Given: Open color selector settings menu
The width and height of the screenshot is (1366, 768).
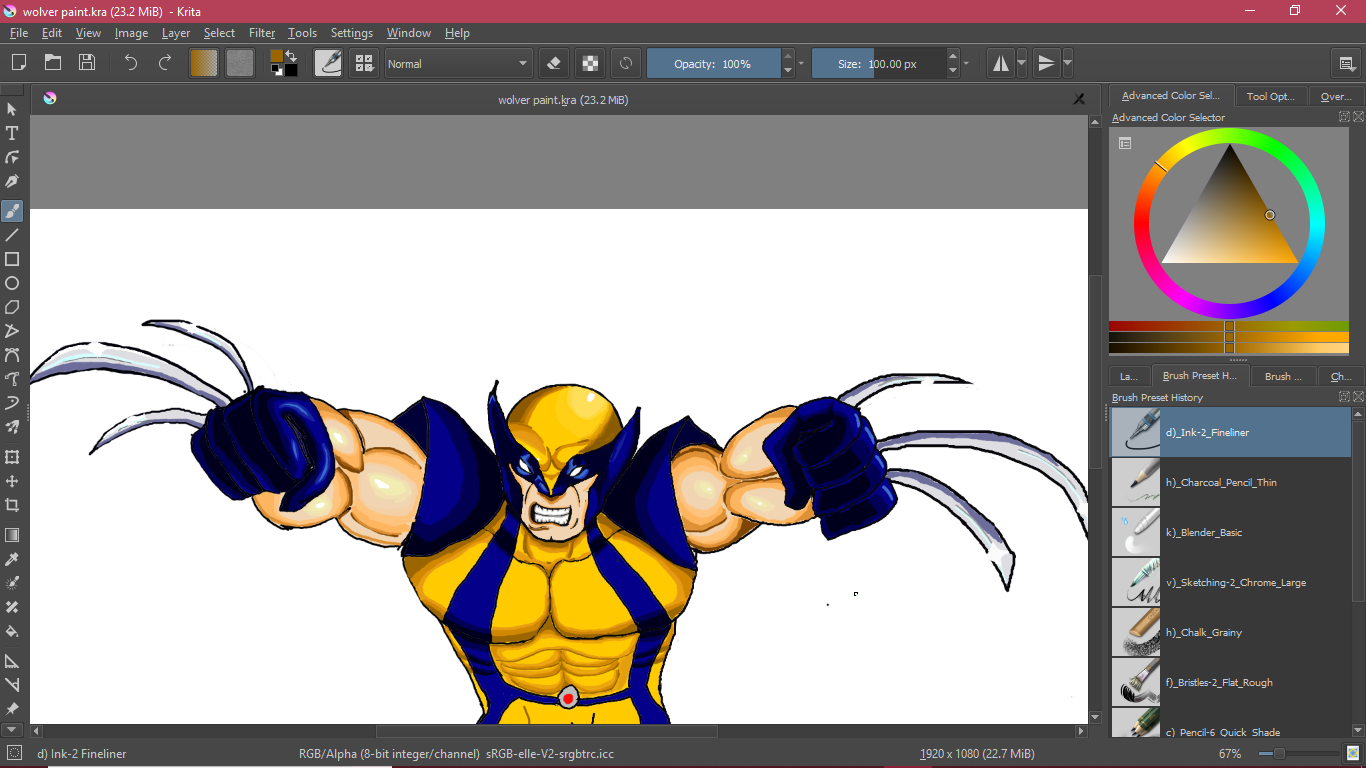Looking at the screenshot, I should click(x=1125, y=143).
